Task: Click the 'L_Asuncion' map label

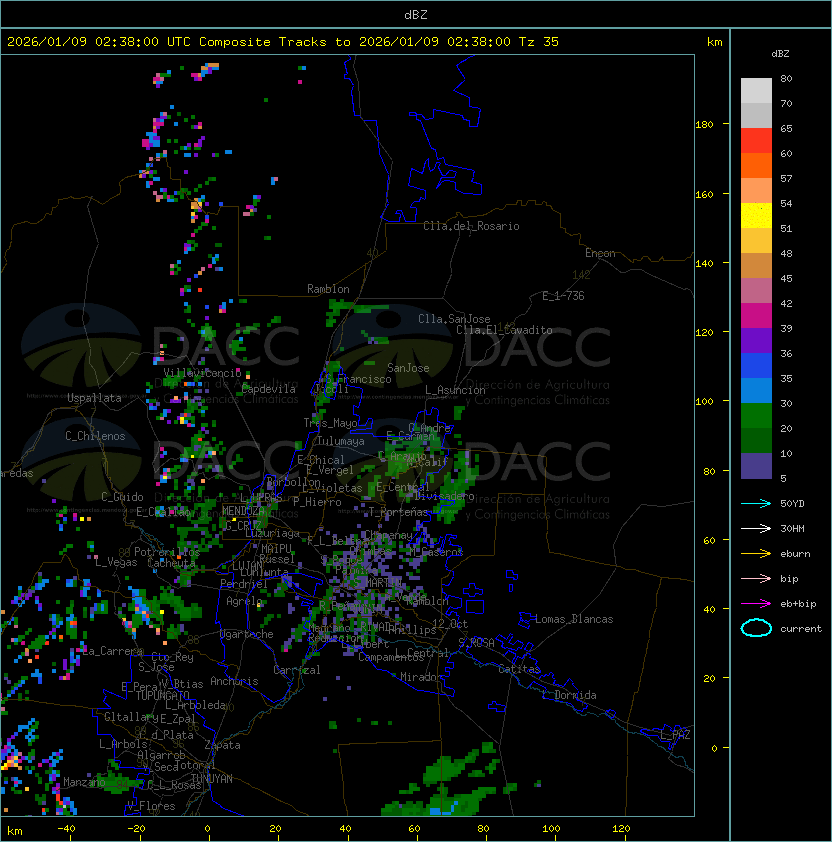Action: tap(455, 390)
